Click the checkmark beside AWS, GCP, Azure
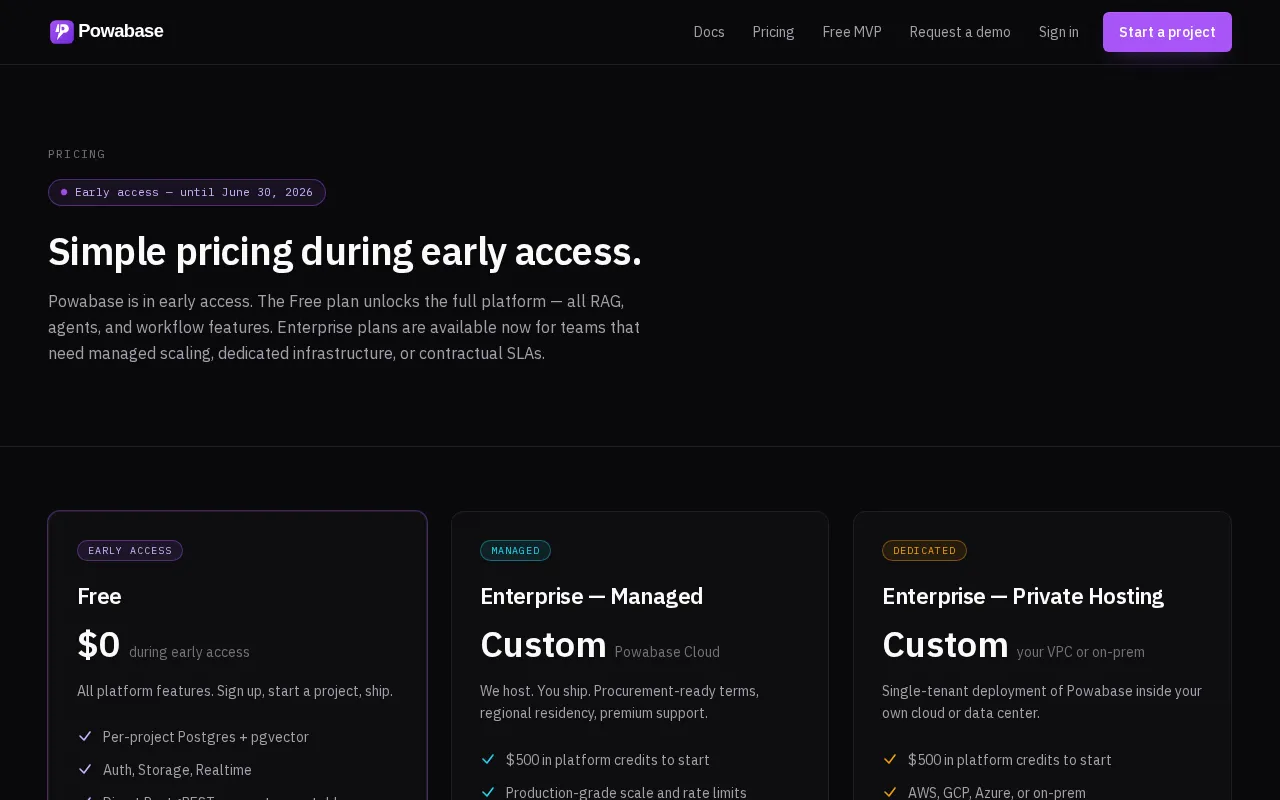The width and height of the screenshot is (1280, 800). click(x=890, y=792)
